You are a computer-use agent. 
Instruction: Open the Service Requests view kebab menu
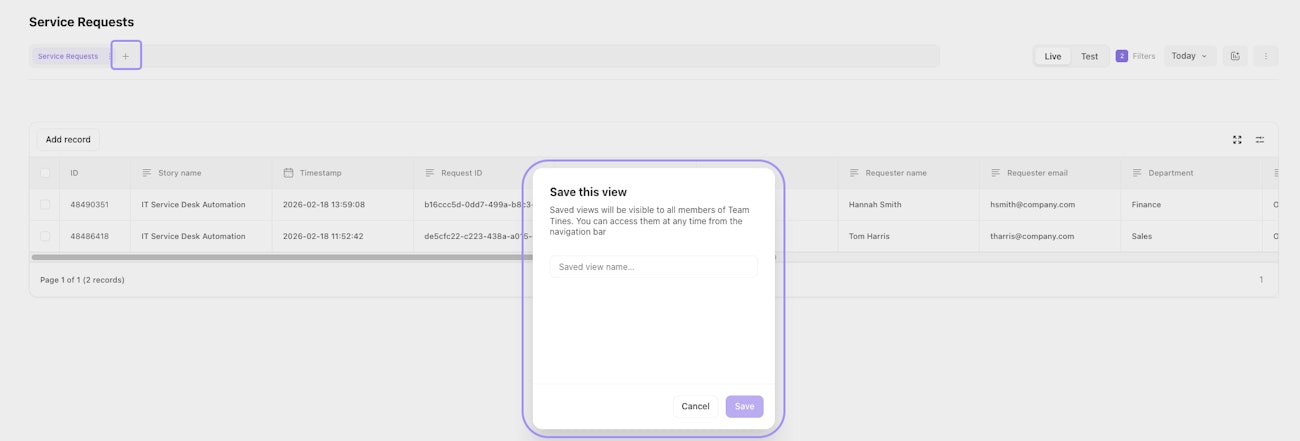coord(108,56)
